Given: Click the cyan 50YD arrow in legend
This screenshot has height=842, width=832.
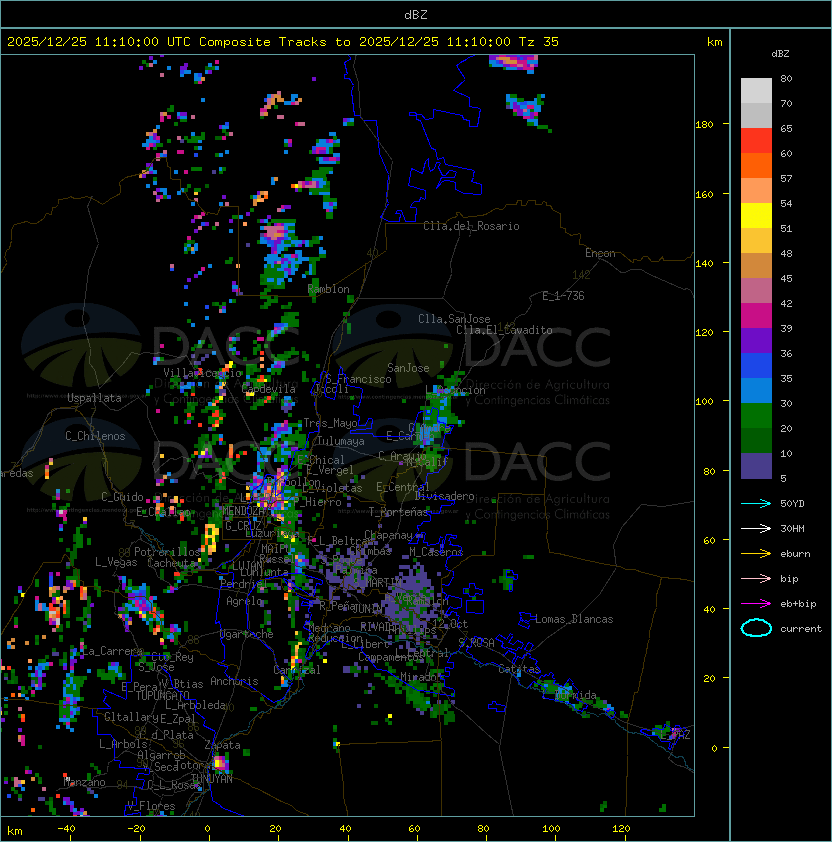Looking at the screenshot, I should tap(756, 503).
